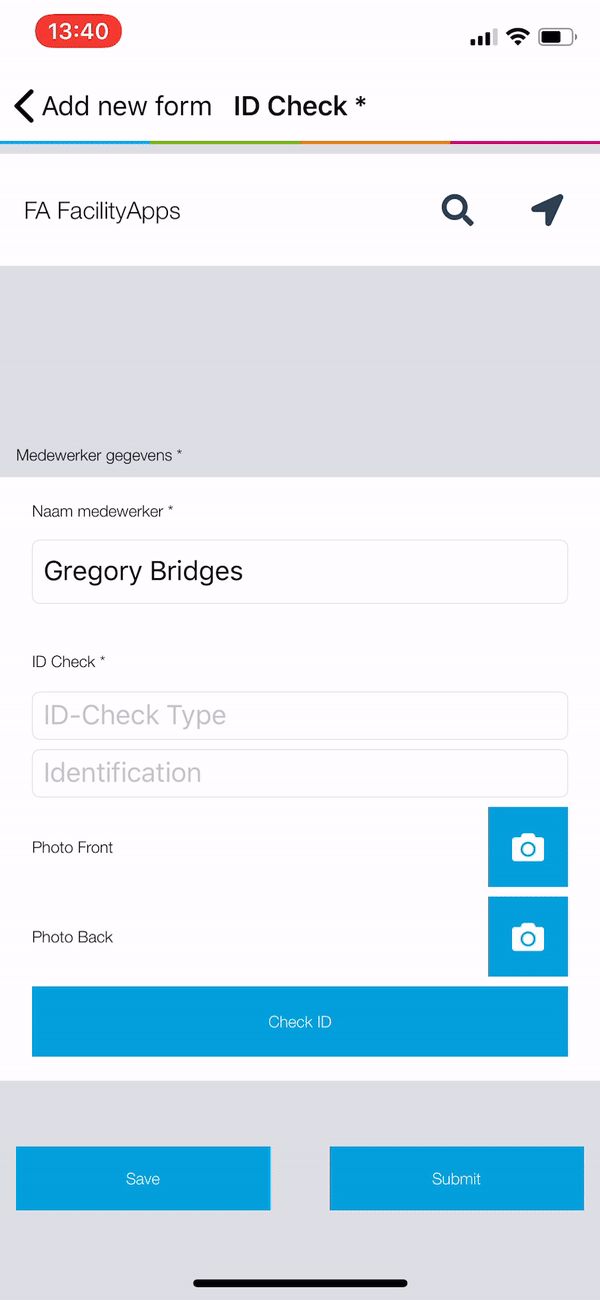
Task: Tap the Photo Front label
Action: [72, 847]
